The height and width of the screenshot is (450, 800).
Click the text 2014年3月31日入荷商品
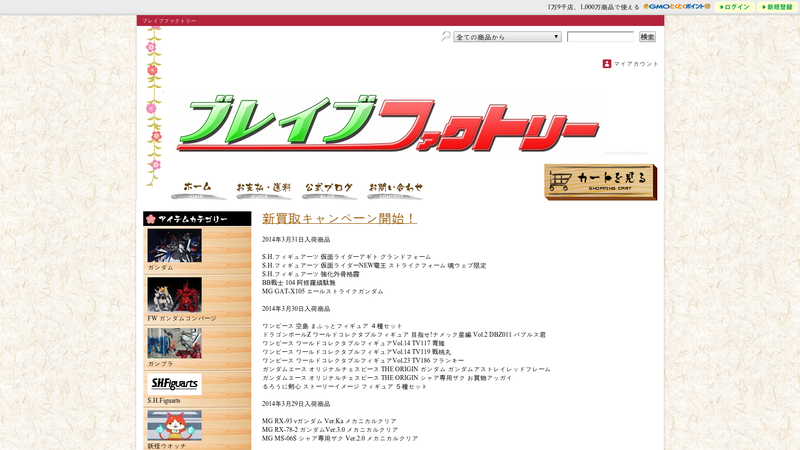[x=296, y=239]
